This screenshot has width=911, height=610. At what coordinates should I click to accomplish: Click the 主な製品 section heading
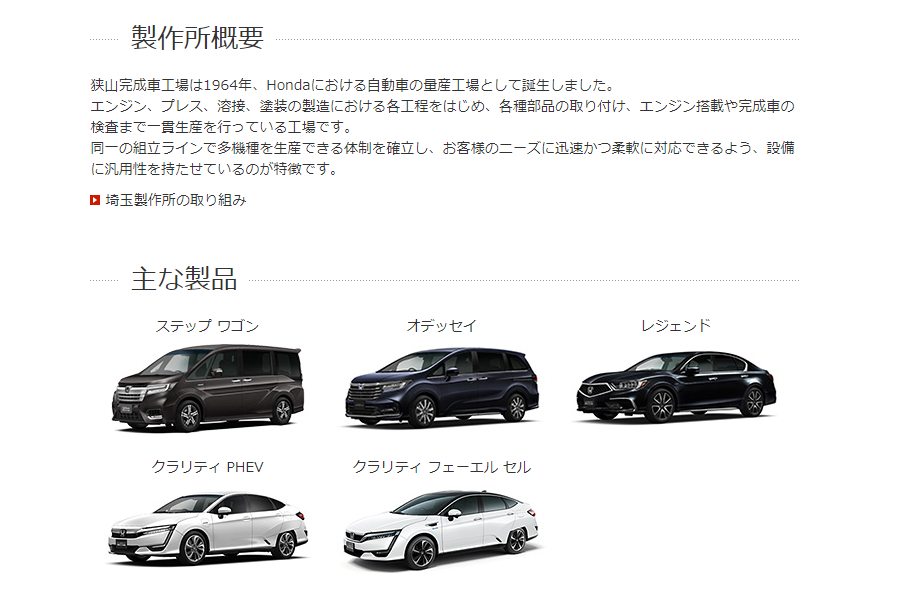tap(184, 279)
